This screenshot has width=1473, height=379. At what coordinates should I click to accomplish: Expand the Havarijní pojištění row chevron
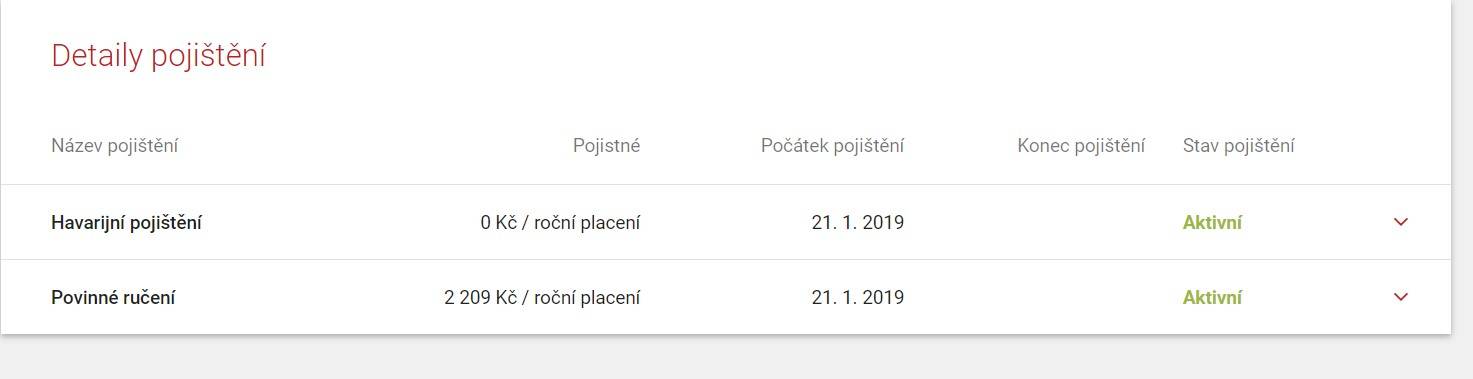click(x=1400, y=222)
